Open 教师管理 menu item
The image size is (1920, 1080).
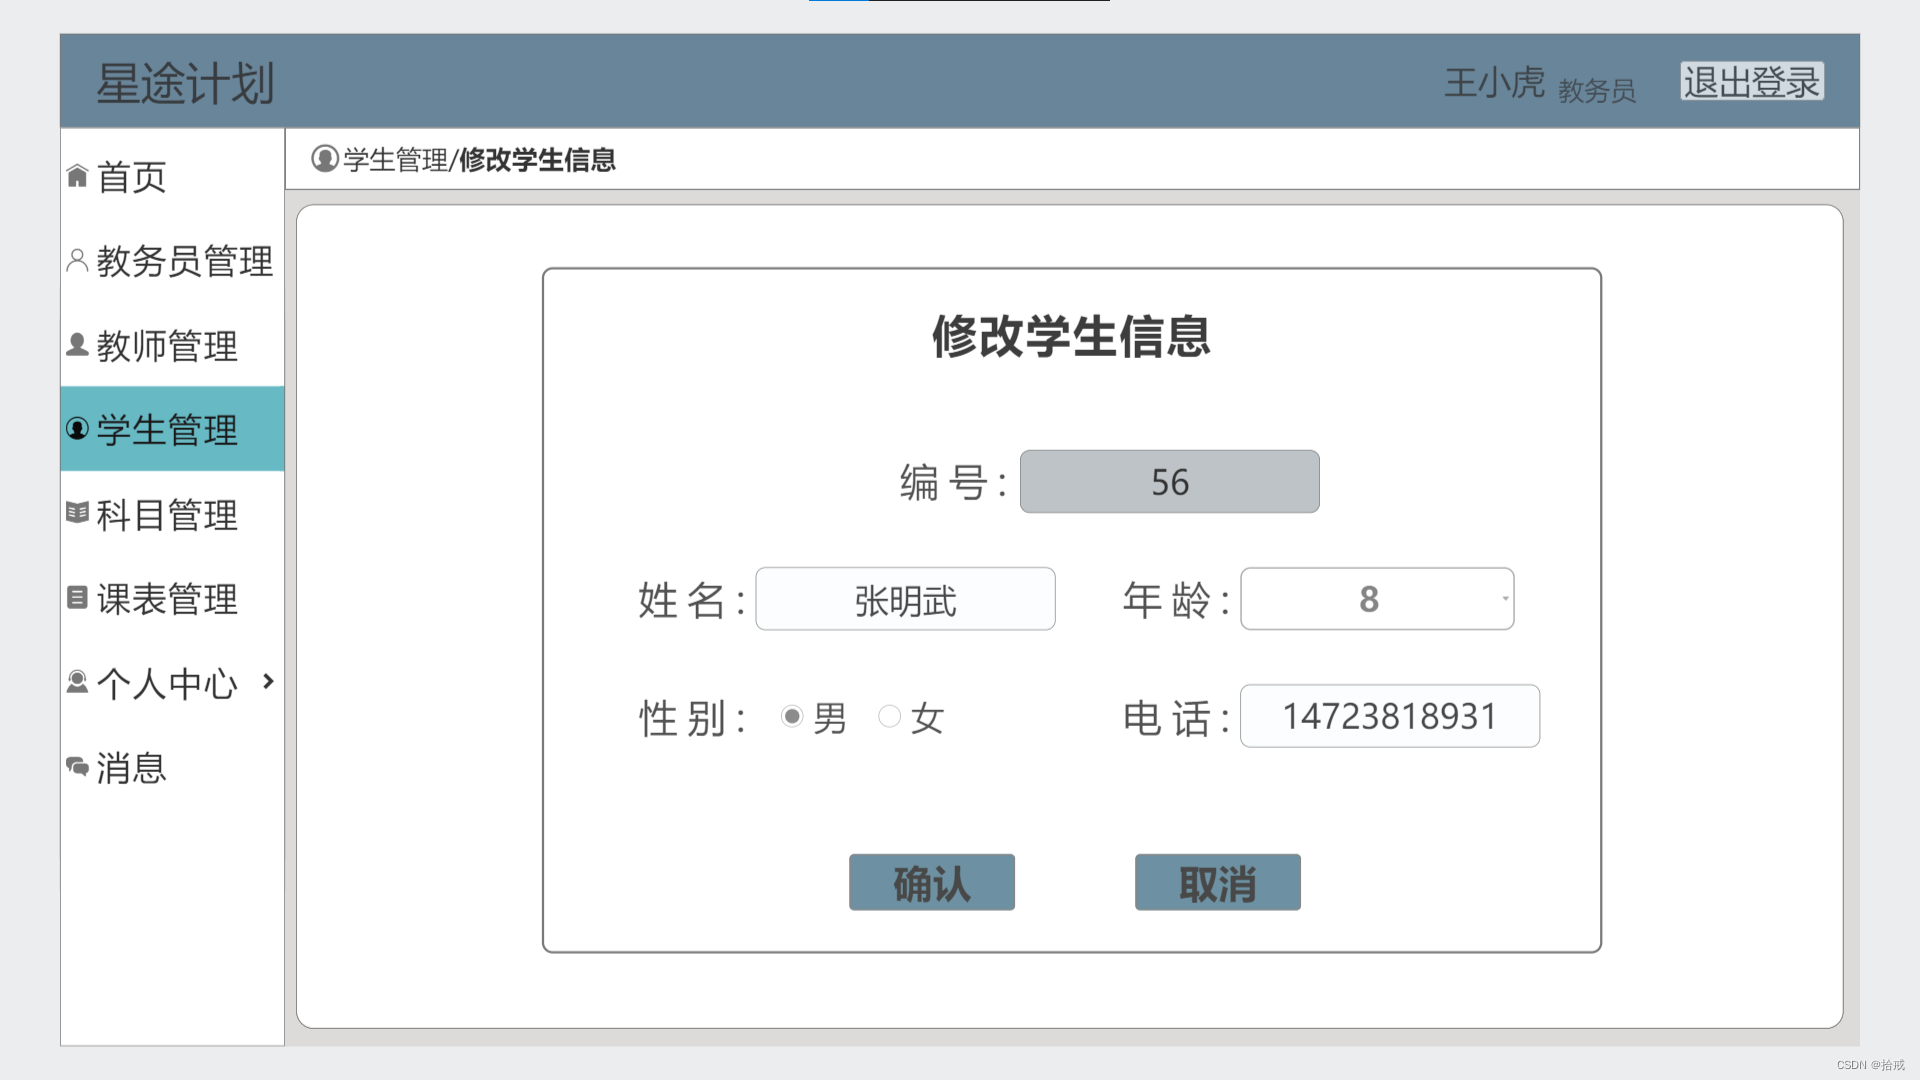[167, 346]
